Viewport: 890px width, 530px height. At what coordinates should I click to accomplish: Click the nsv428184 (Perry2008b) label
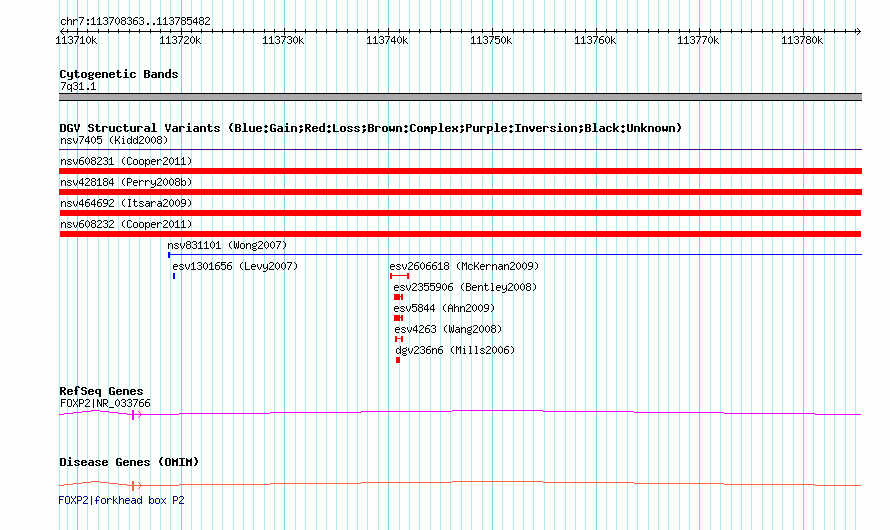tap(126, 182)
